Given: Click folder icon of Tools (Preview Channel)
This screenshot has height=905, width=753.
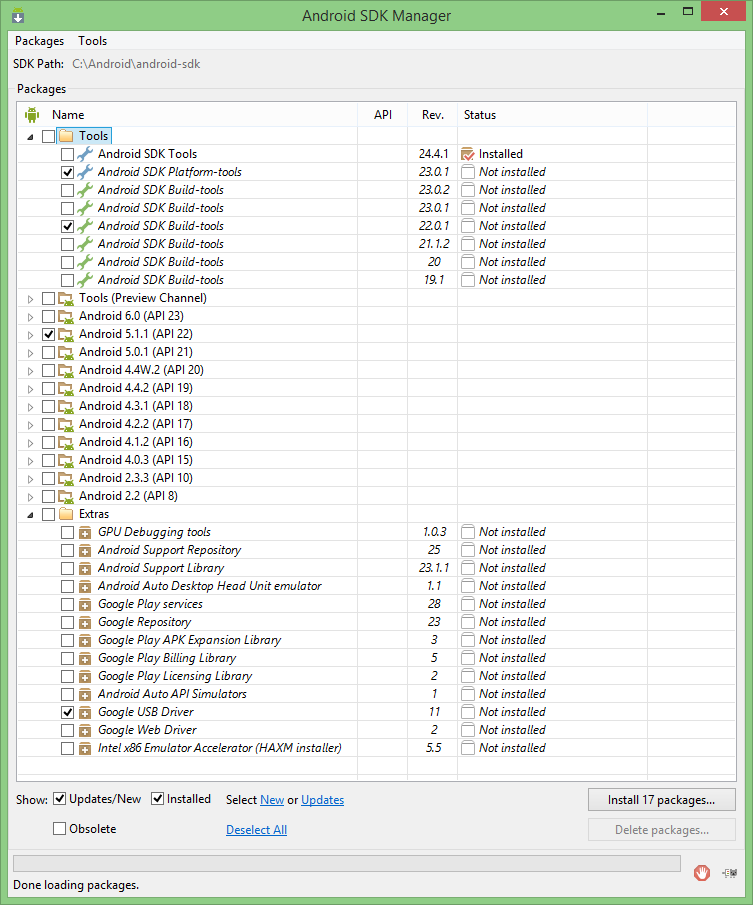Looking at the screenshot, I should (x=66, y=298).
